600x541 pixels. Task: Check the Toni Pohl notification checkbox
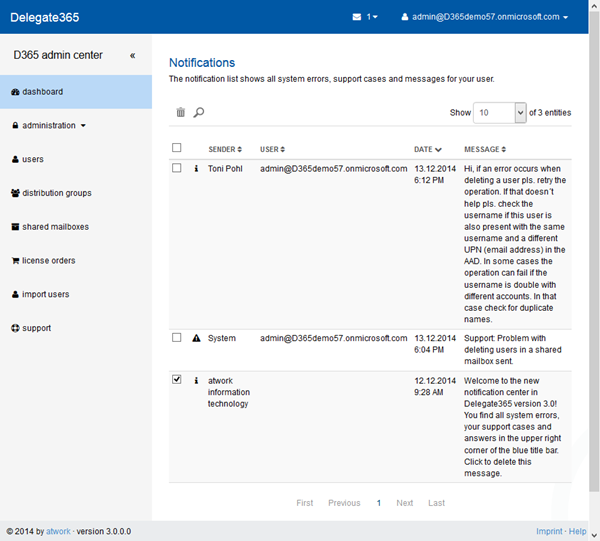point(176,168)
